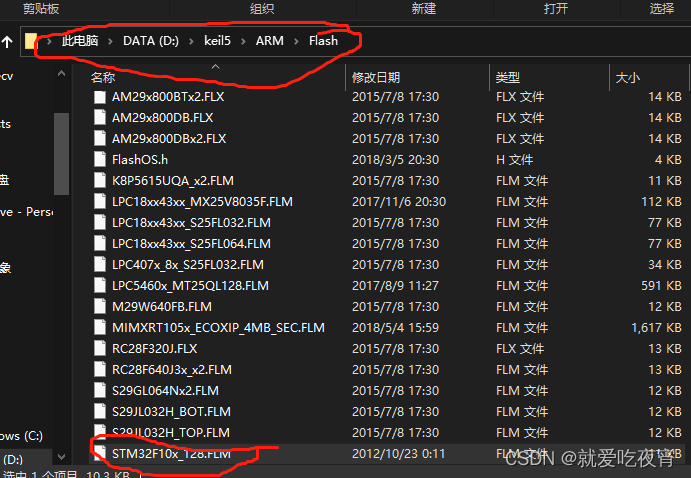The height and width of the screenshot is (478, 691).
Task: Click navigation pane scroll down arrow
Action: [62, 457]
